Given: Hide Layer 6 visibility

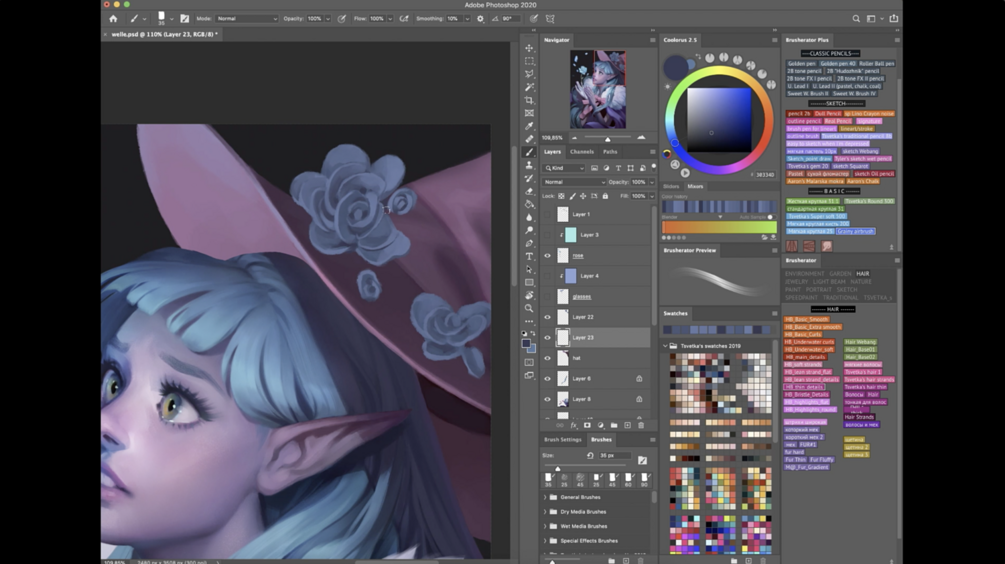Looking at the screenshot, I should point(547,378).
